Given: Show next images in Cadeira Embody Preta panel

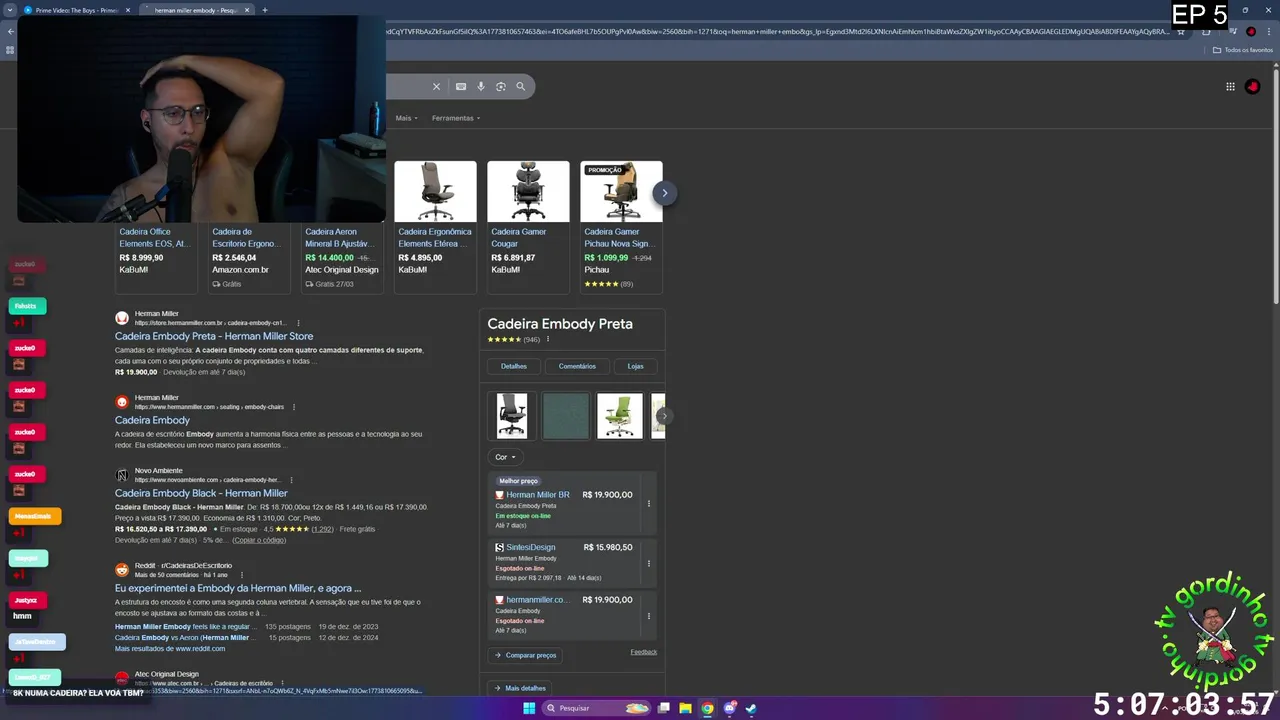Looking at the screenshot, I should pos(664,416).
